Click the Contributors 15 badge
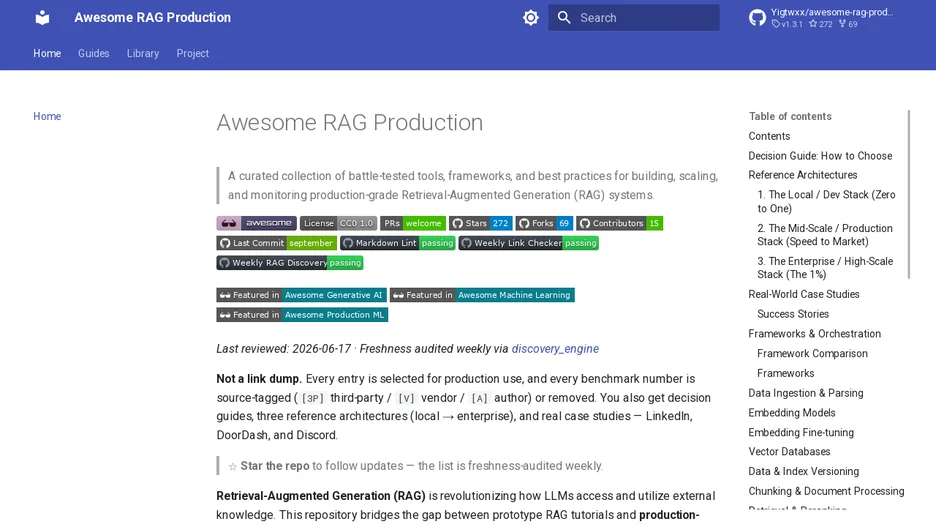 pyautogui.click(x=620, y=223)
